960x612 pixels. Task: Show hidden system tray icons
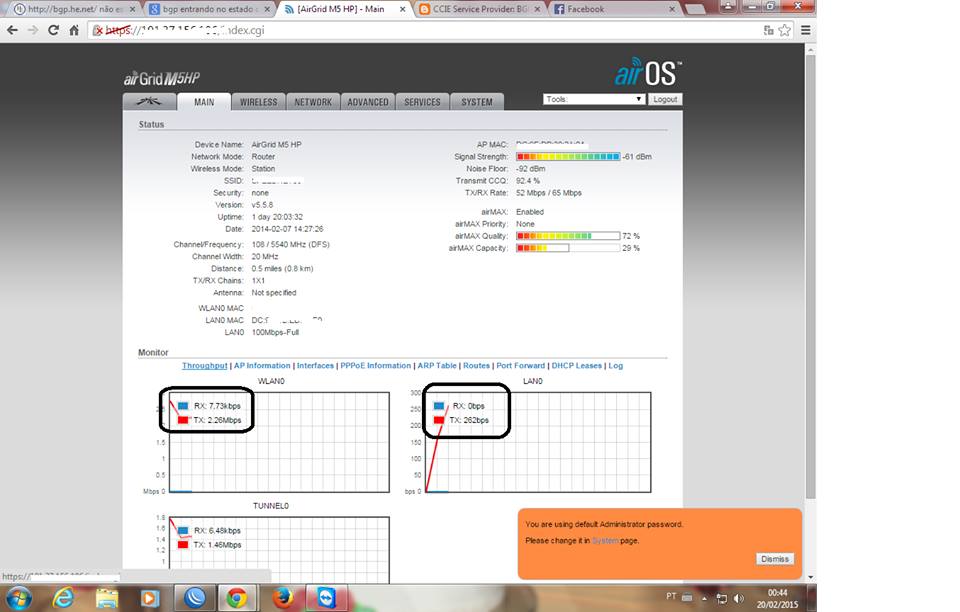pyautogui.click(x=704, y=598)
